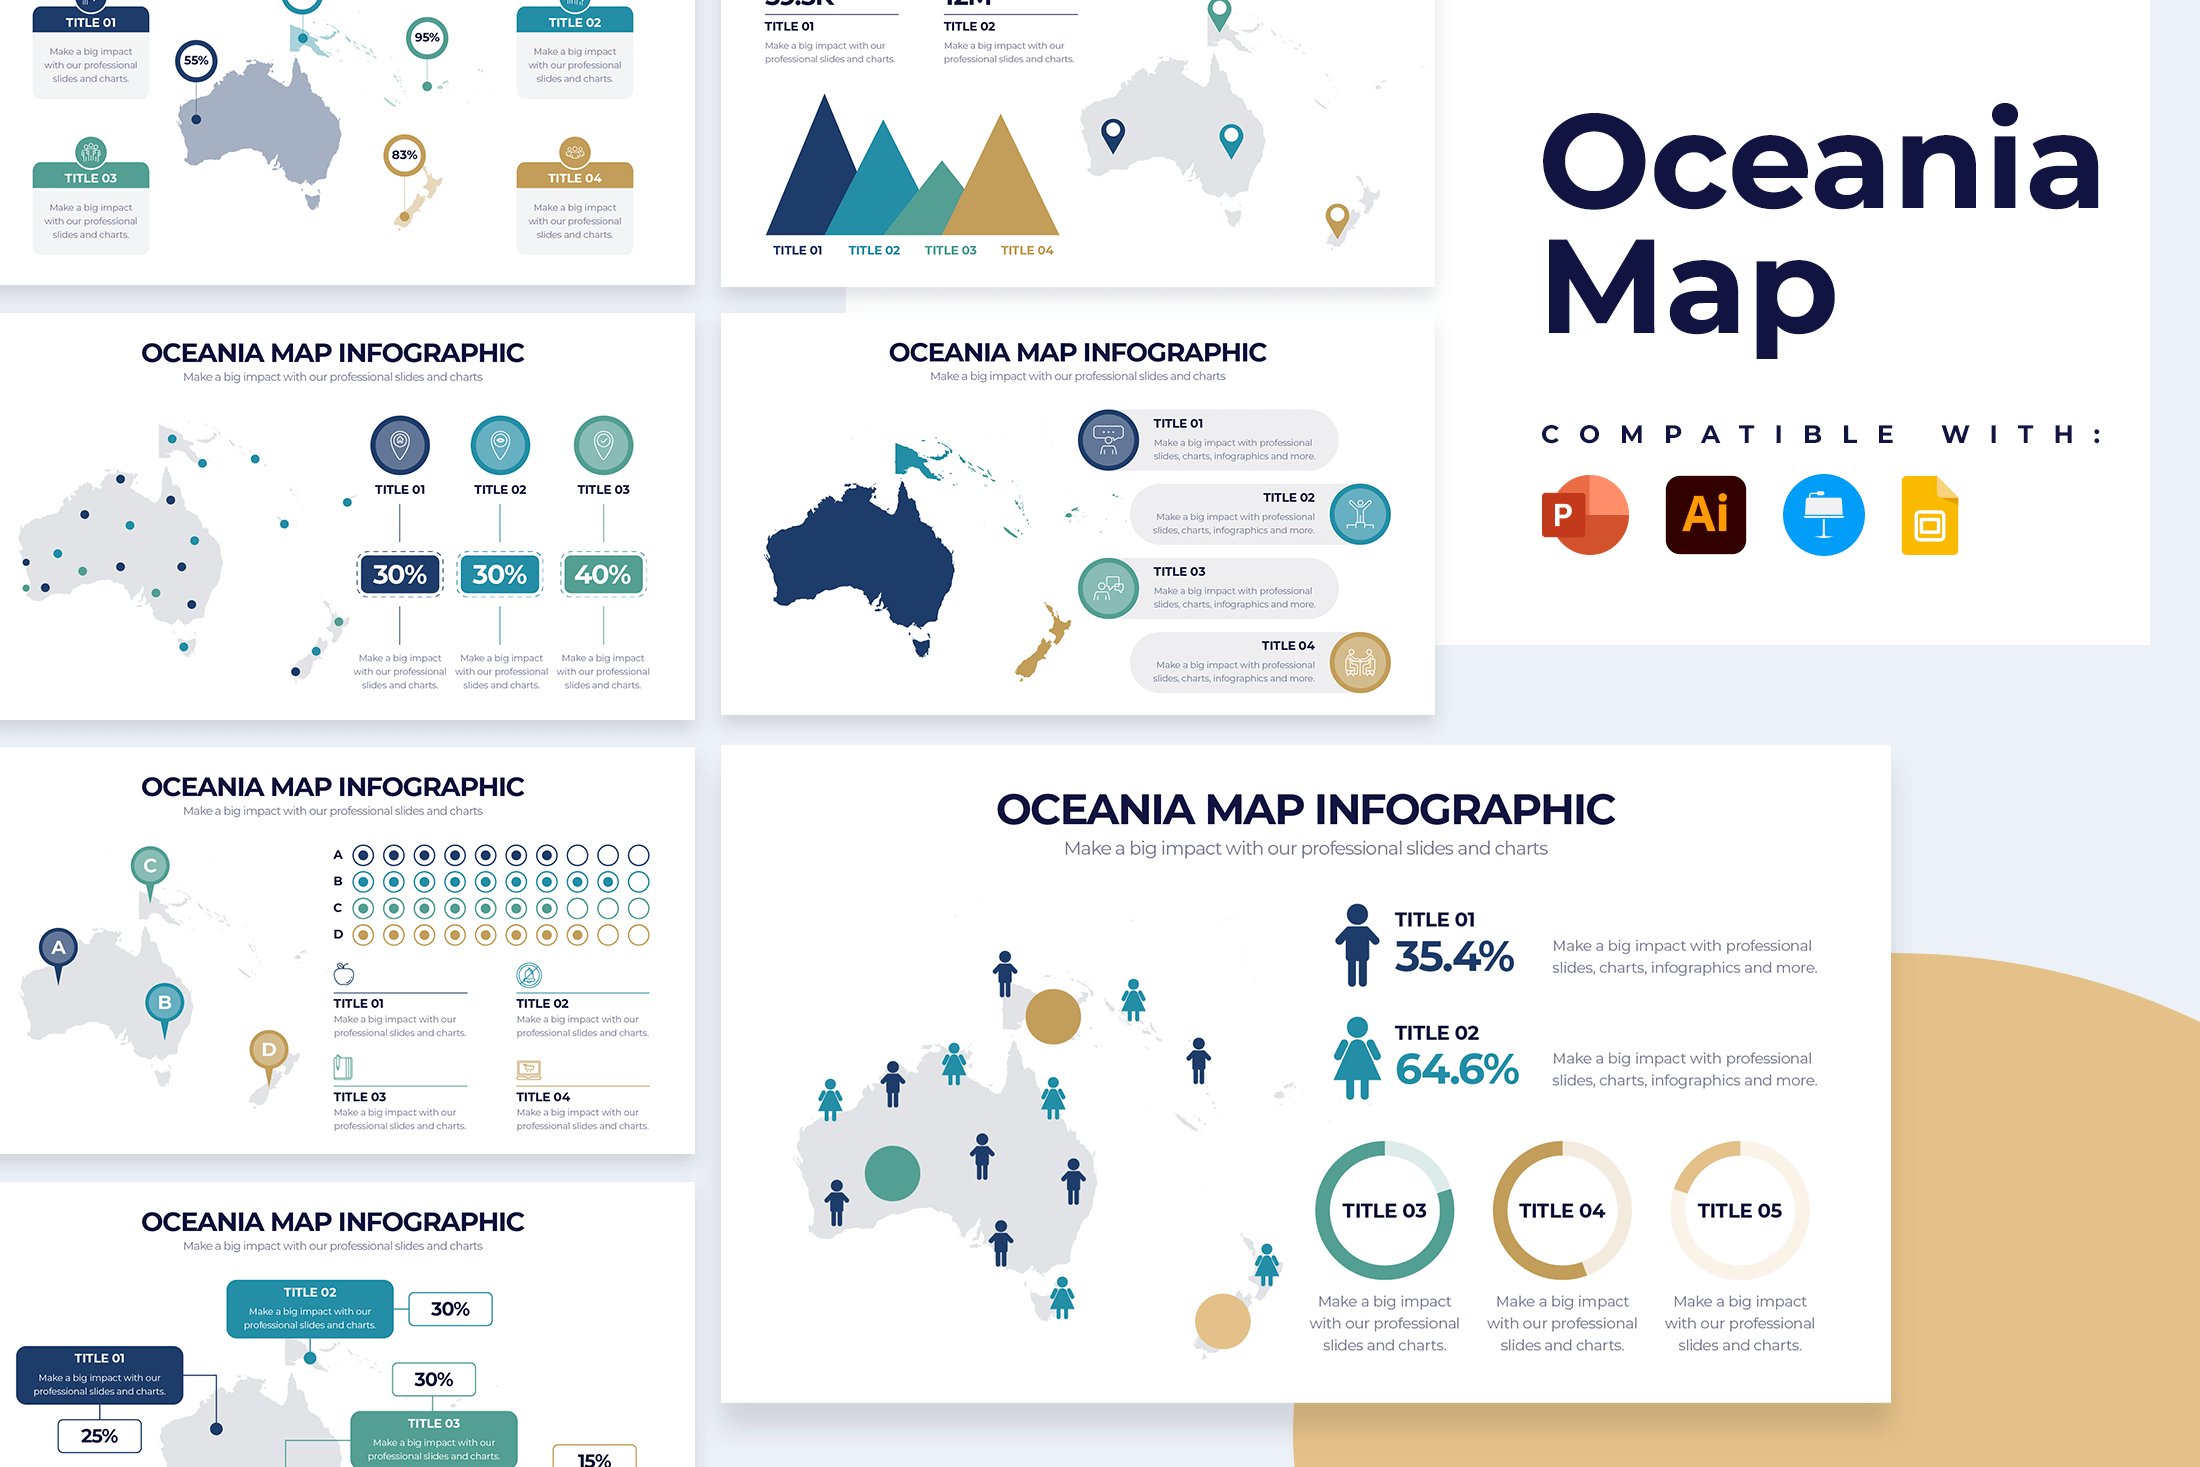Click the large green circle on Australia
2200x1467 pixels.
pos(892,1173)
